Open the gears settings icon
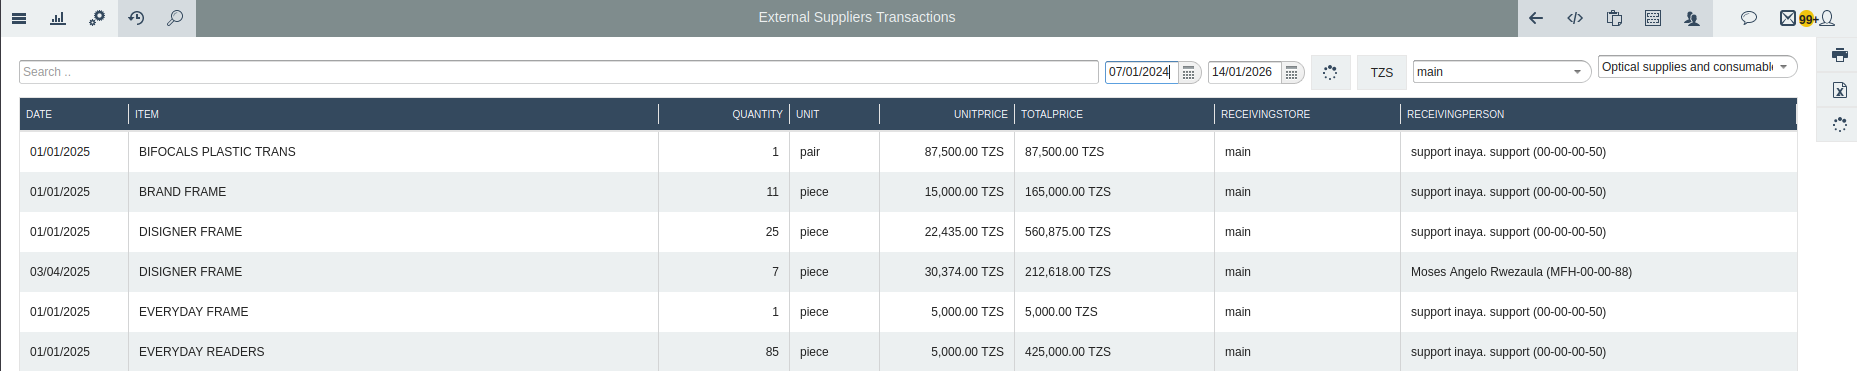Image resolution: width=1857 pixels, height=371 pixels. tap(97, 18)
